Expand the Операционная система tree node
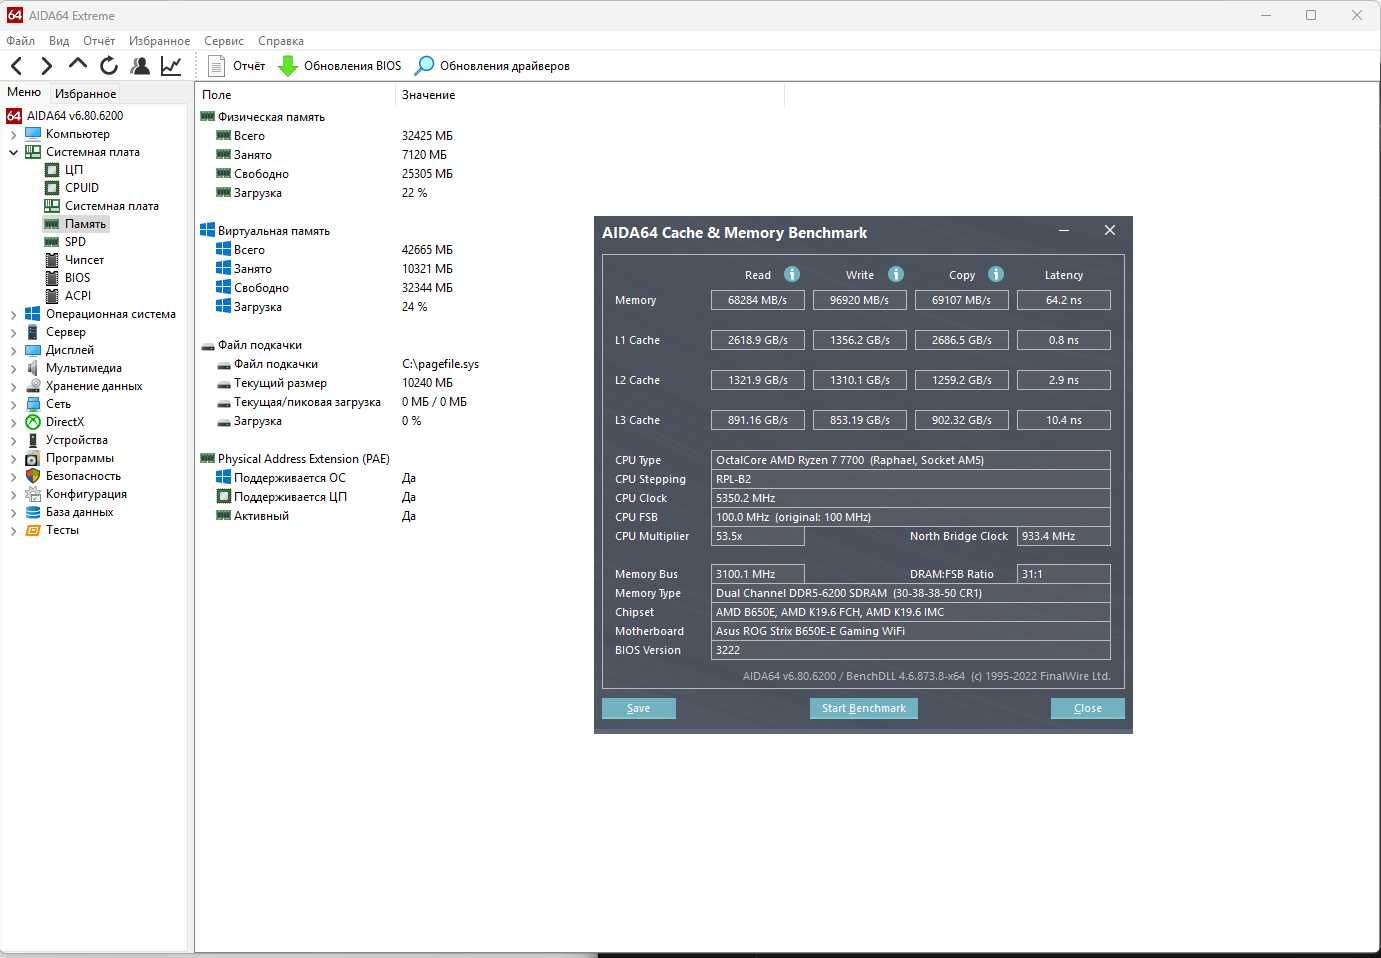1381x958 pixels. click(x=13, y=314)
